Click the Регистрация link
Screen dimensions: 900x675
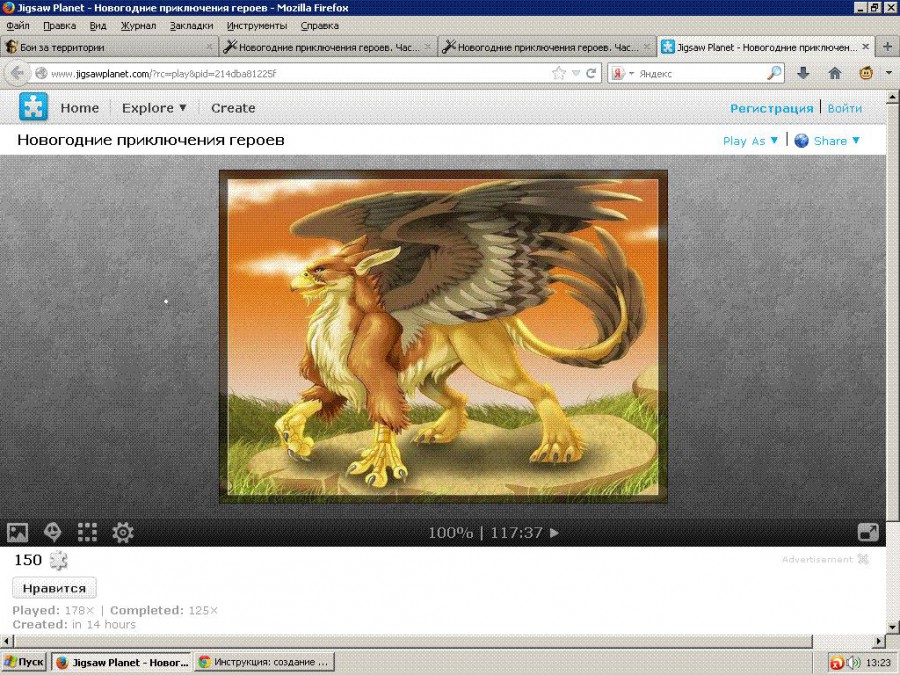pyautogui.click(x=771, y=108)
